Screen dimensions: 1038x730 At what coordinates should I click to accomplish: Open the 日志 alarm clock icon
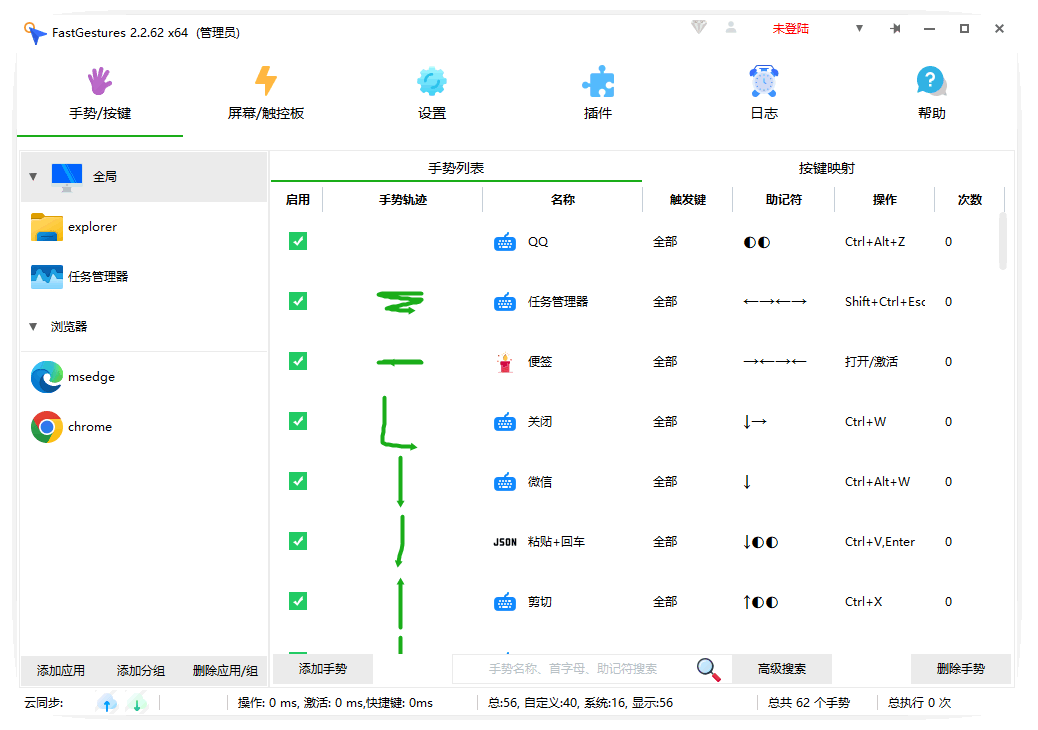(764, 83)
